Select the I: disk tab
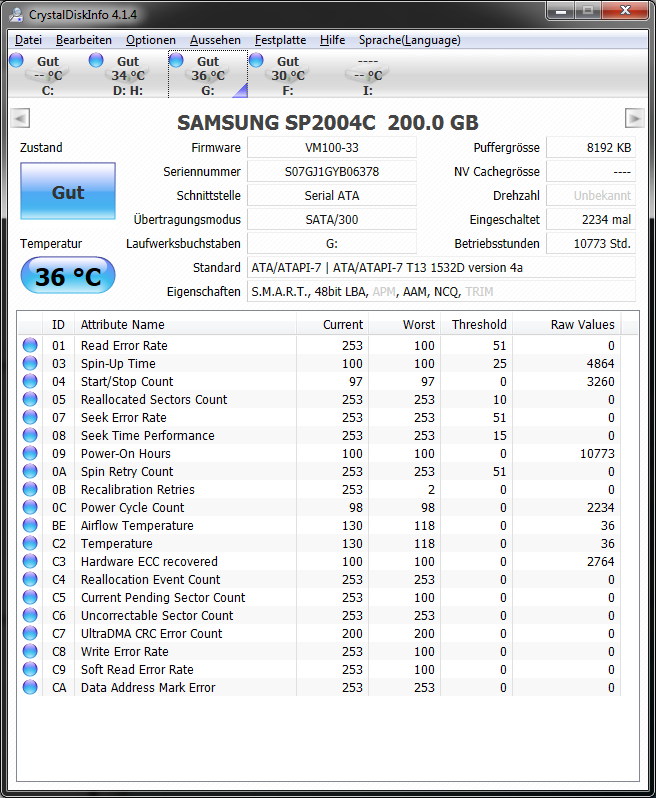 pos(367,75)
